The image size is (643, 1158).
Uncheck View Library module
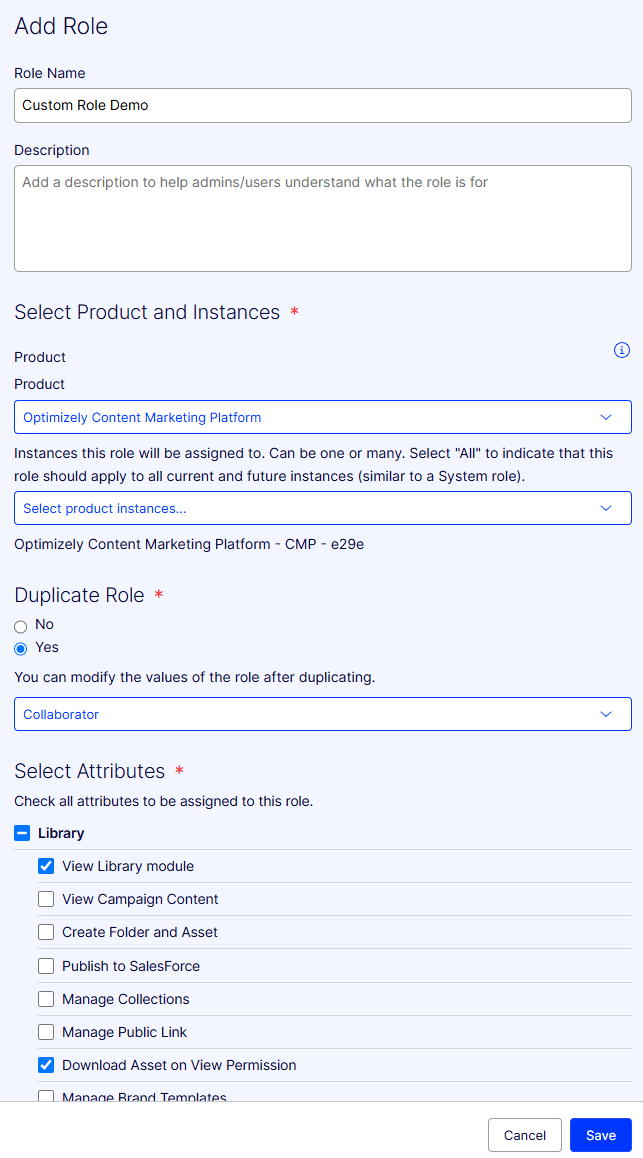pyautogui.click(x=45, y=866)
